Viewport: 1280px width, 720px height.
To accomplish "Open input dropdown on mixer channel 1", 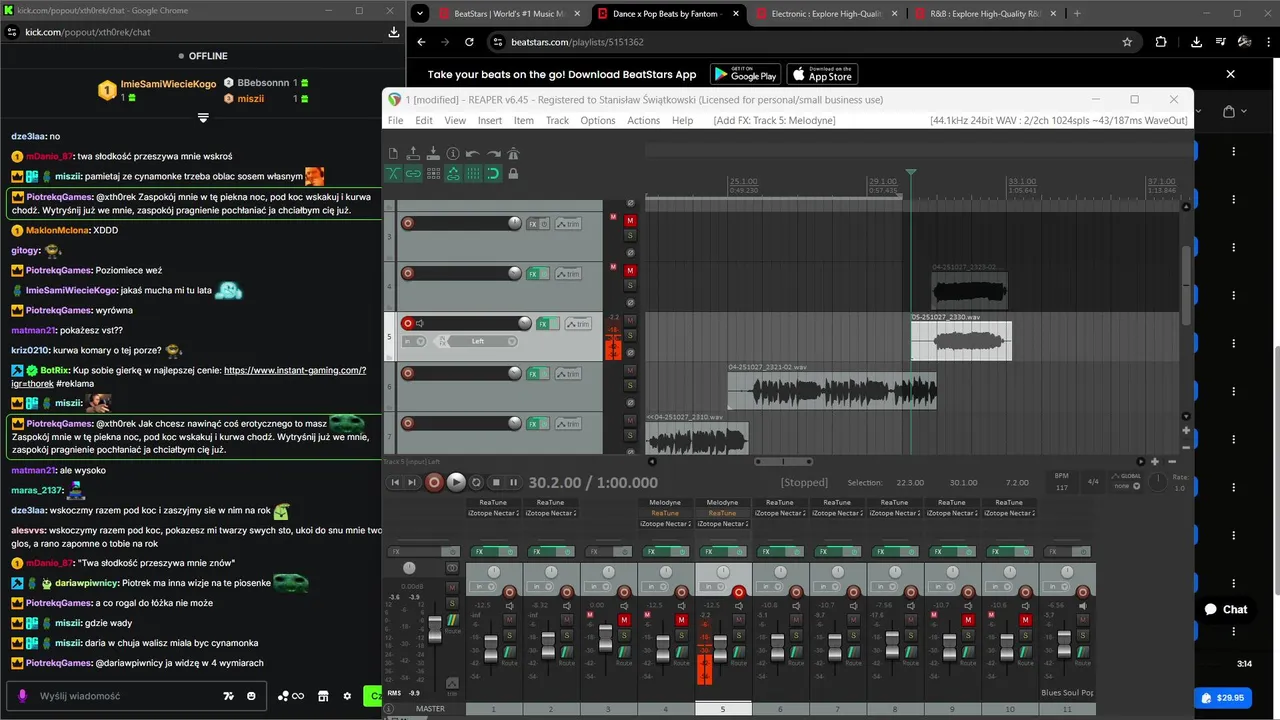I will tap(481, 586).
